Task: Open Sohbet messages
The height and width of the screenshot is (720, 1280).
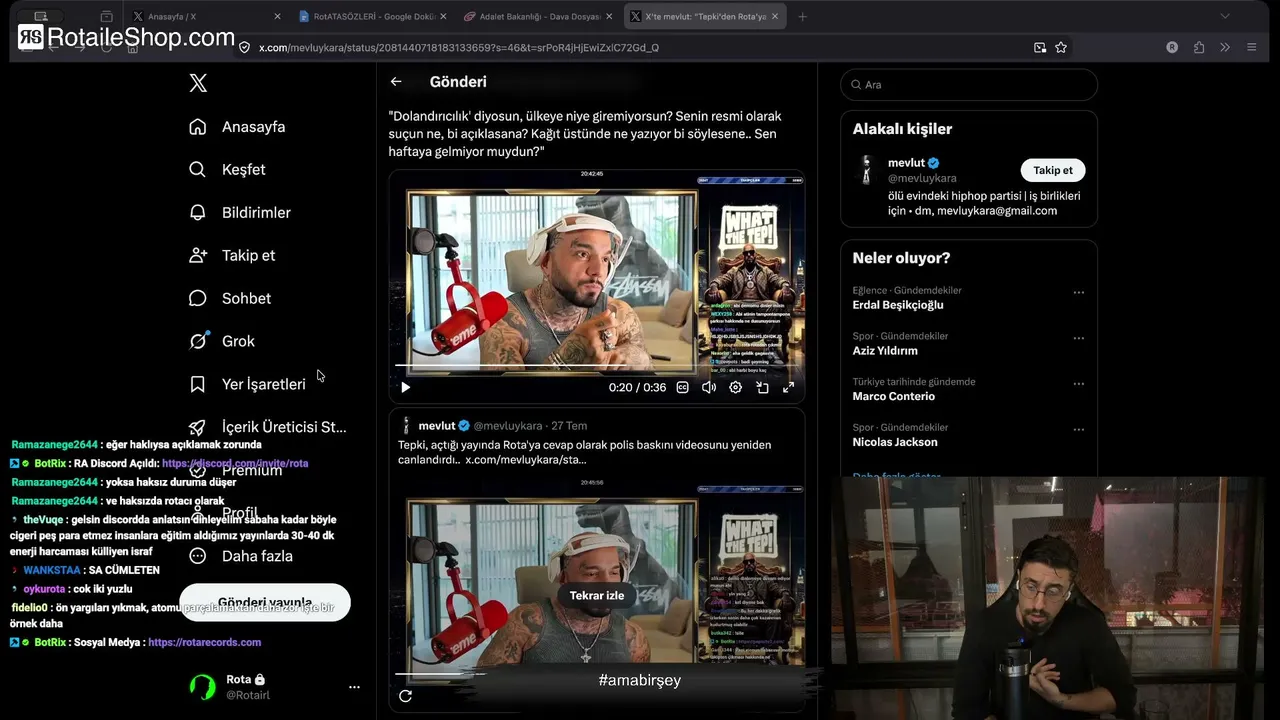Action: tap(230, 299)
